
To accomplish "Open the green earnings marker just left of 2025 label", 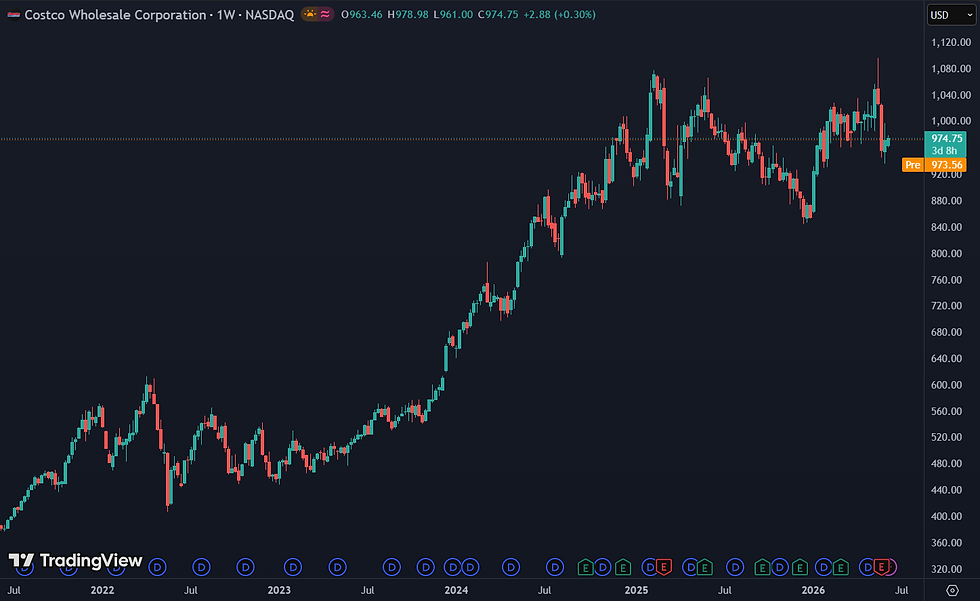I will (622, 567).
